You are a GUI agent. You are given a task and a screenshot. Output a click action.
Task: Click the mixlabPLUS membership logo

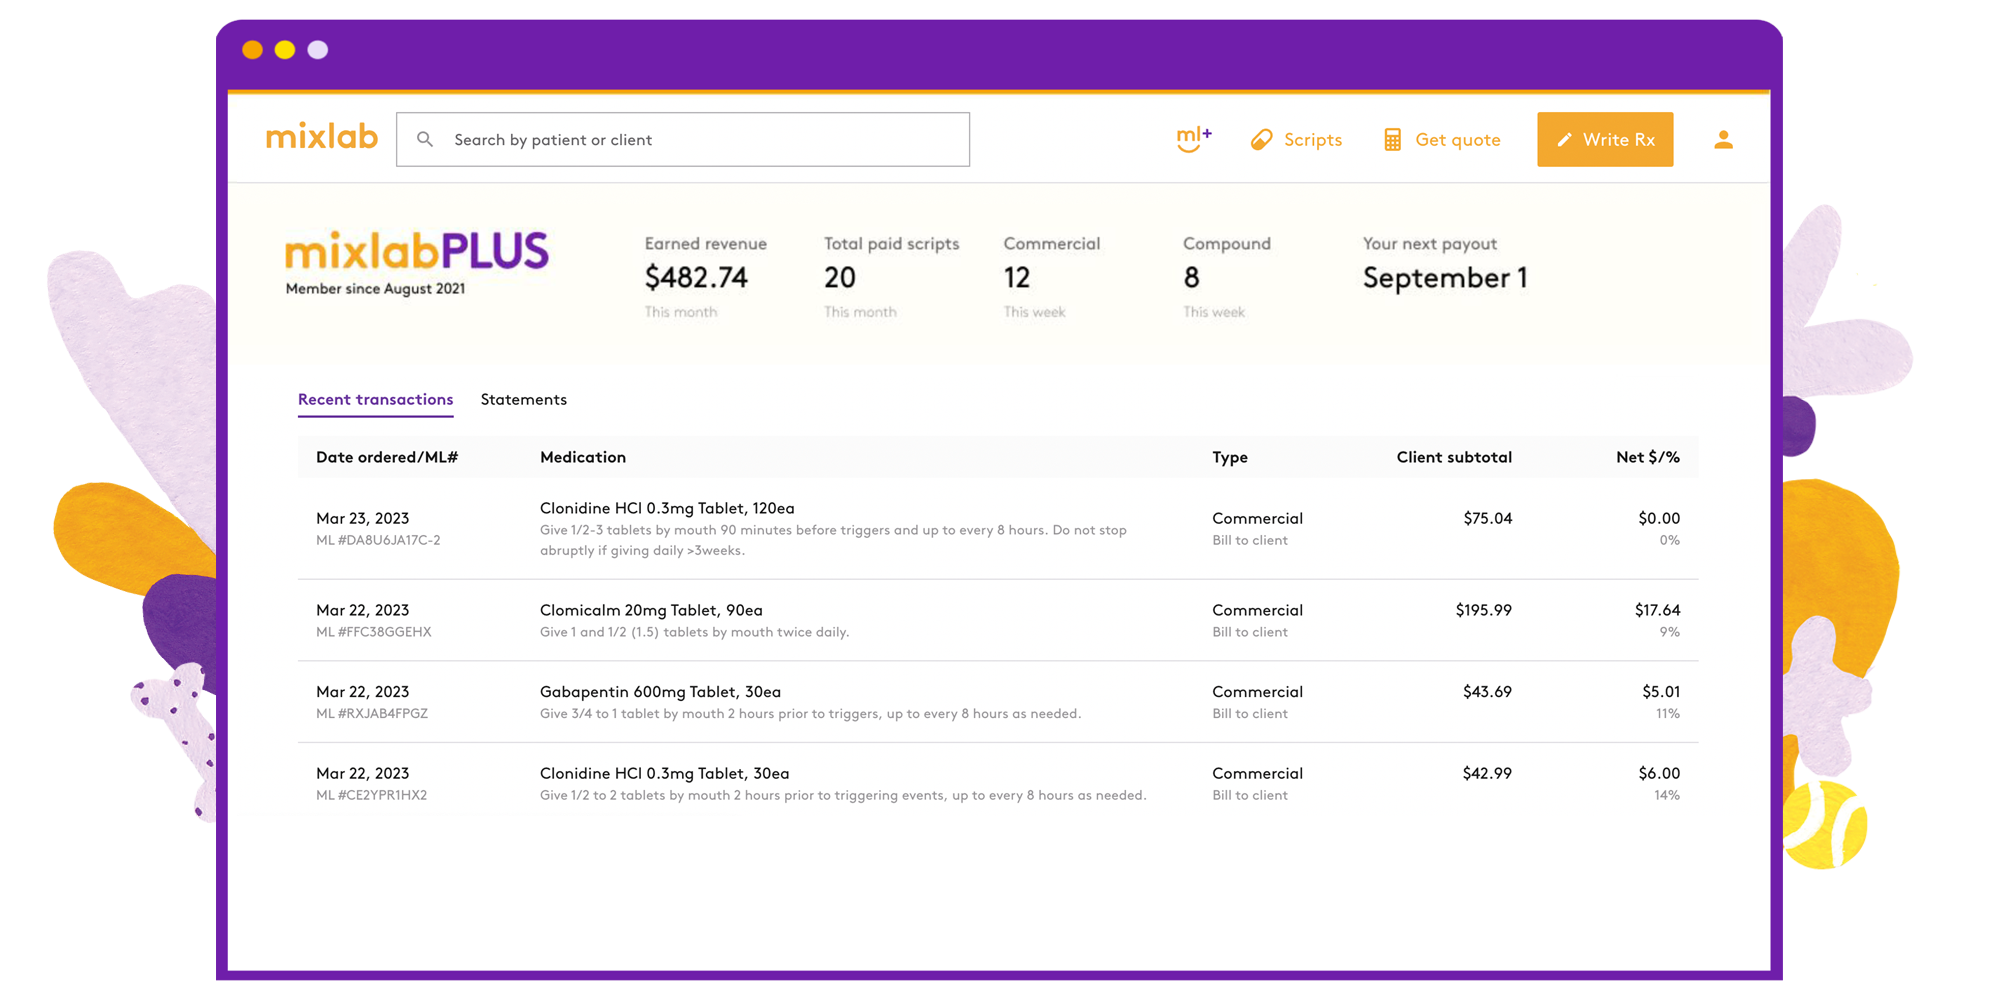(416, 252)
